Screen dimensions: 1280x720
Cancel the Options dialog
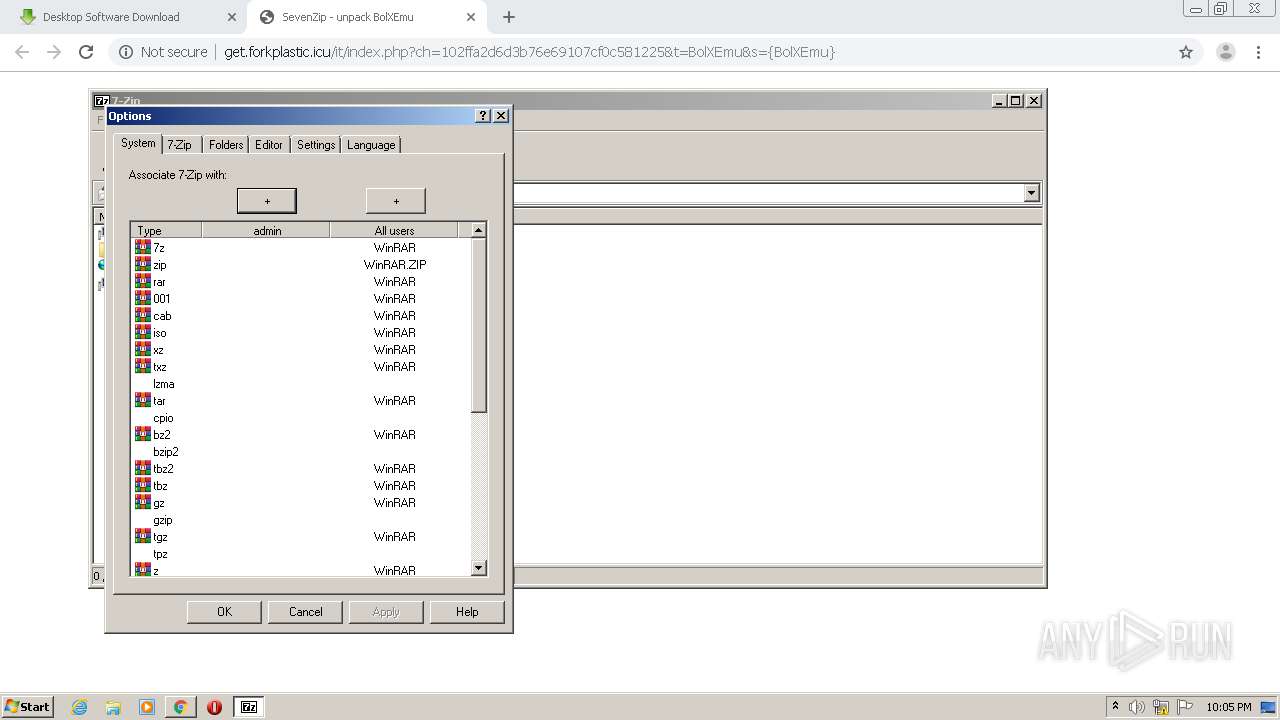tap(305, 612)
